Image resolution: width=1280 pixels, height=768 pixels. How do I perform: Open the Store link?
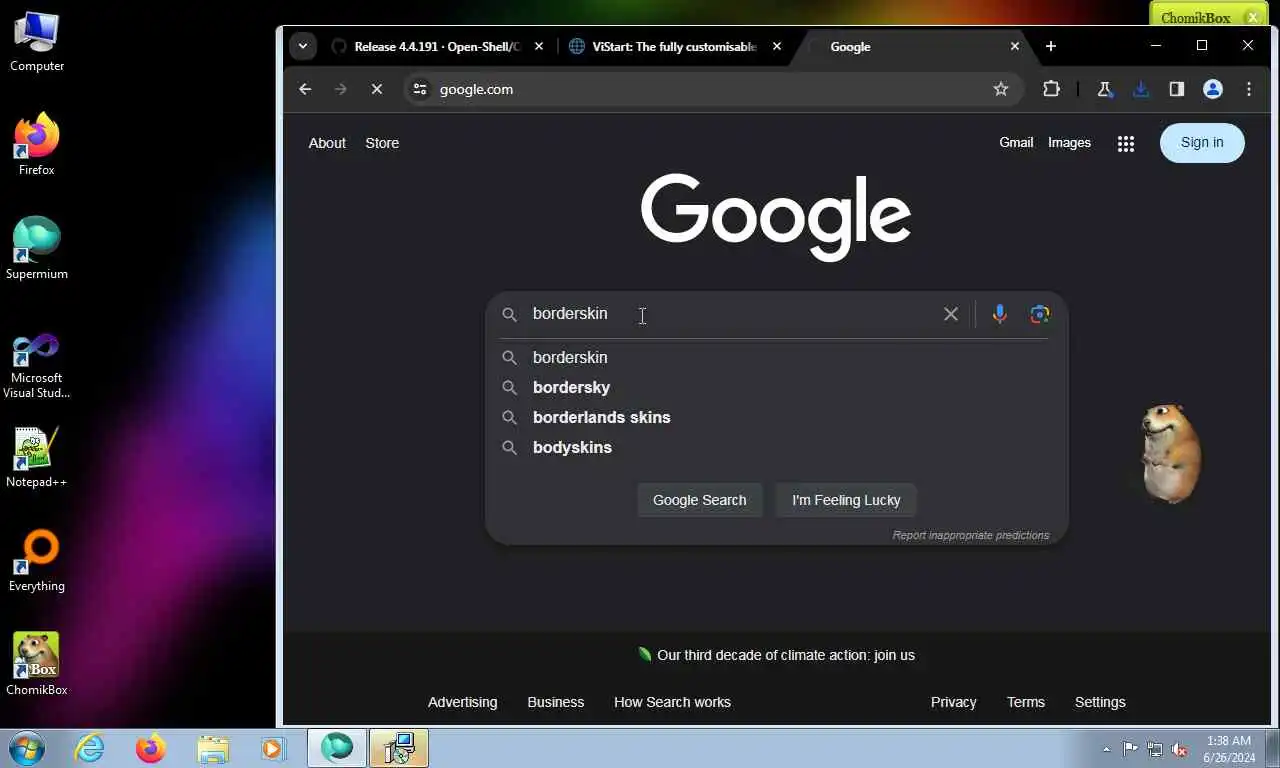click(x=382, y=143)
